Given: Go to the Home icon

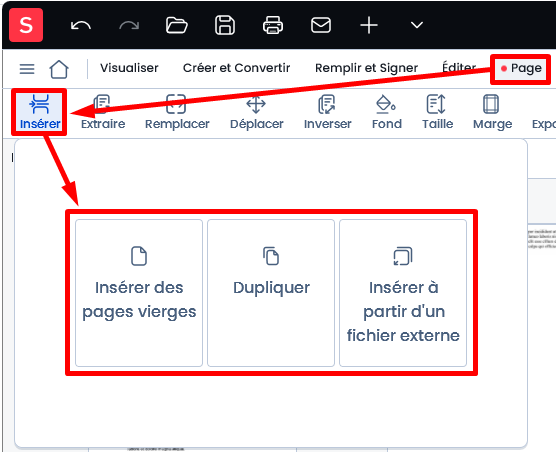Looking at the screenshot, I should (x=59, y=69).
